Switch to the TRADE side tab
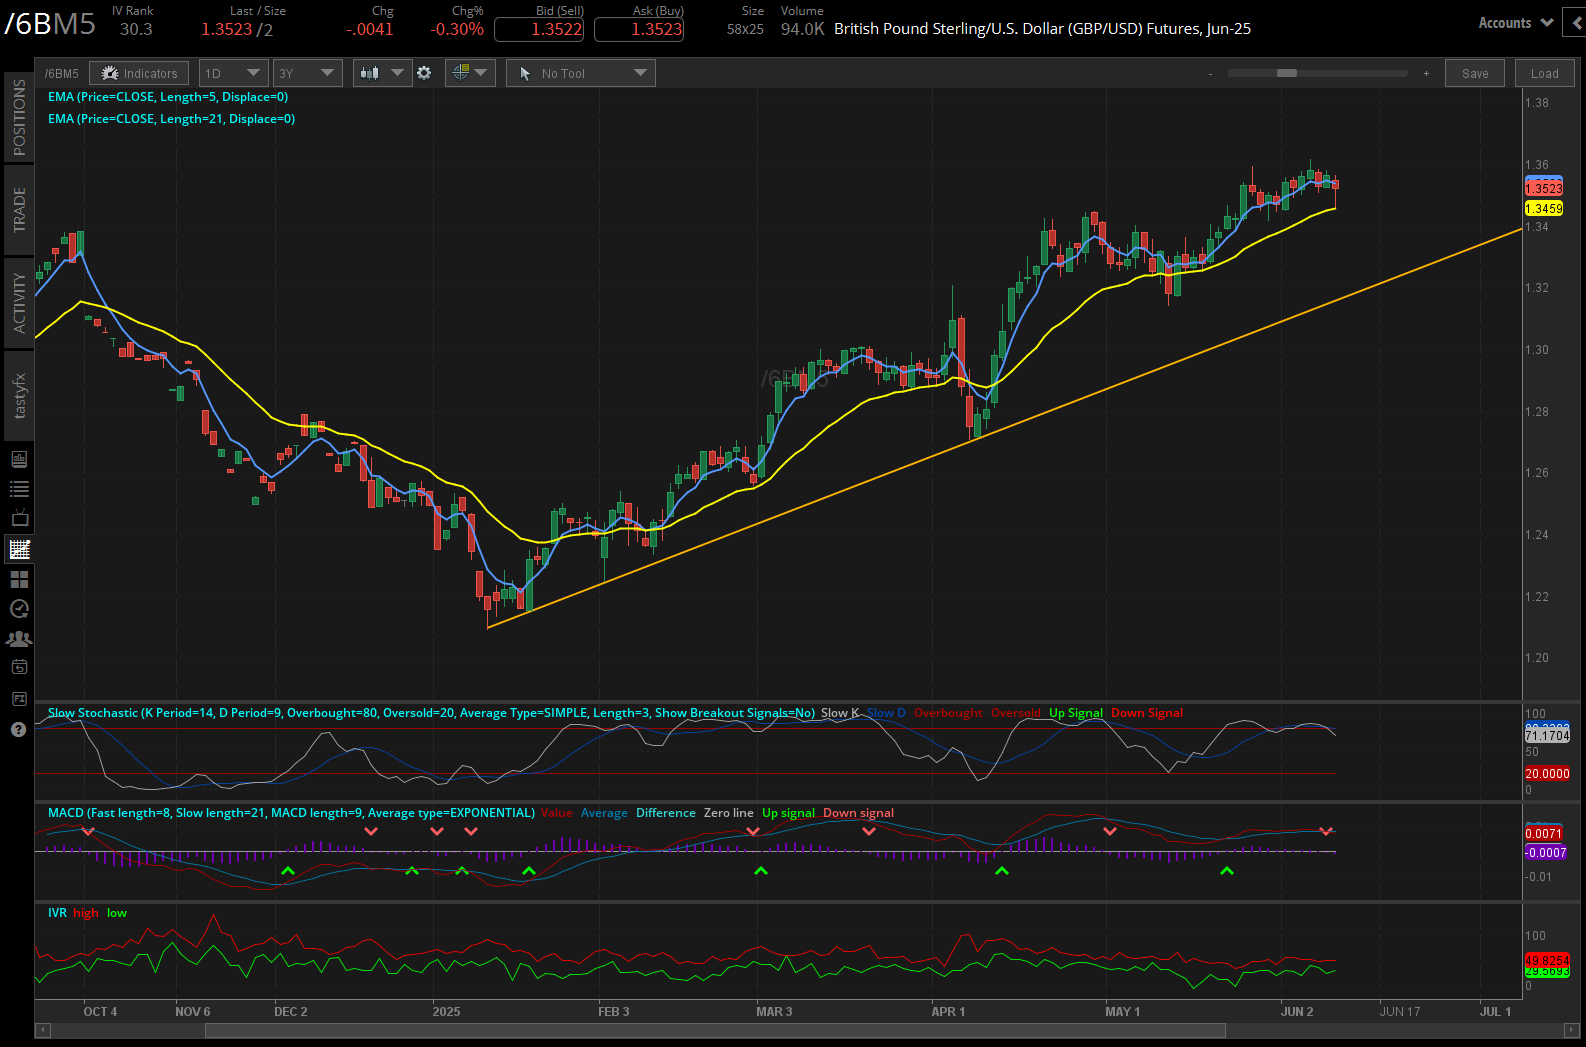Screen dimensions: 1586x1047 click(19, 209)
